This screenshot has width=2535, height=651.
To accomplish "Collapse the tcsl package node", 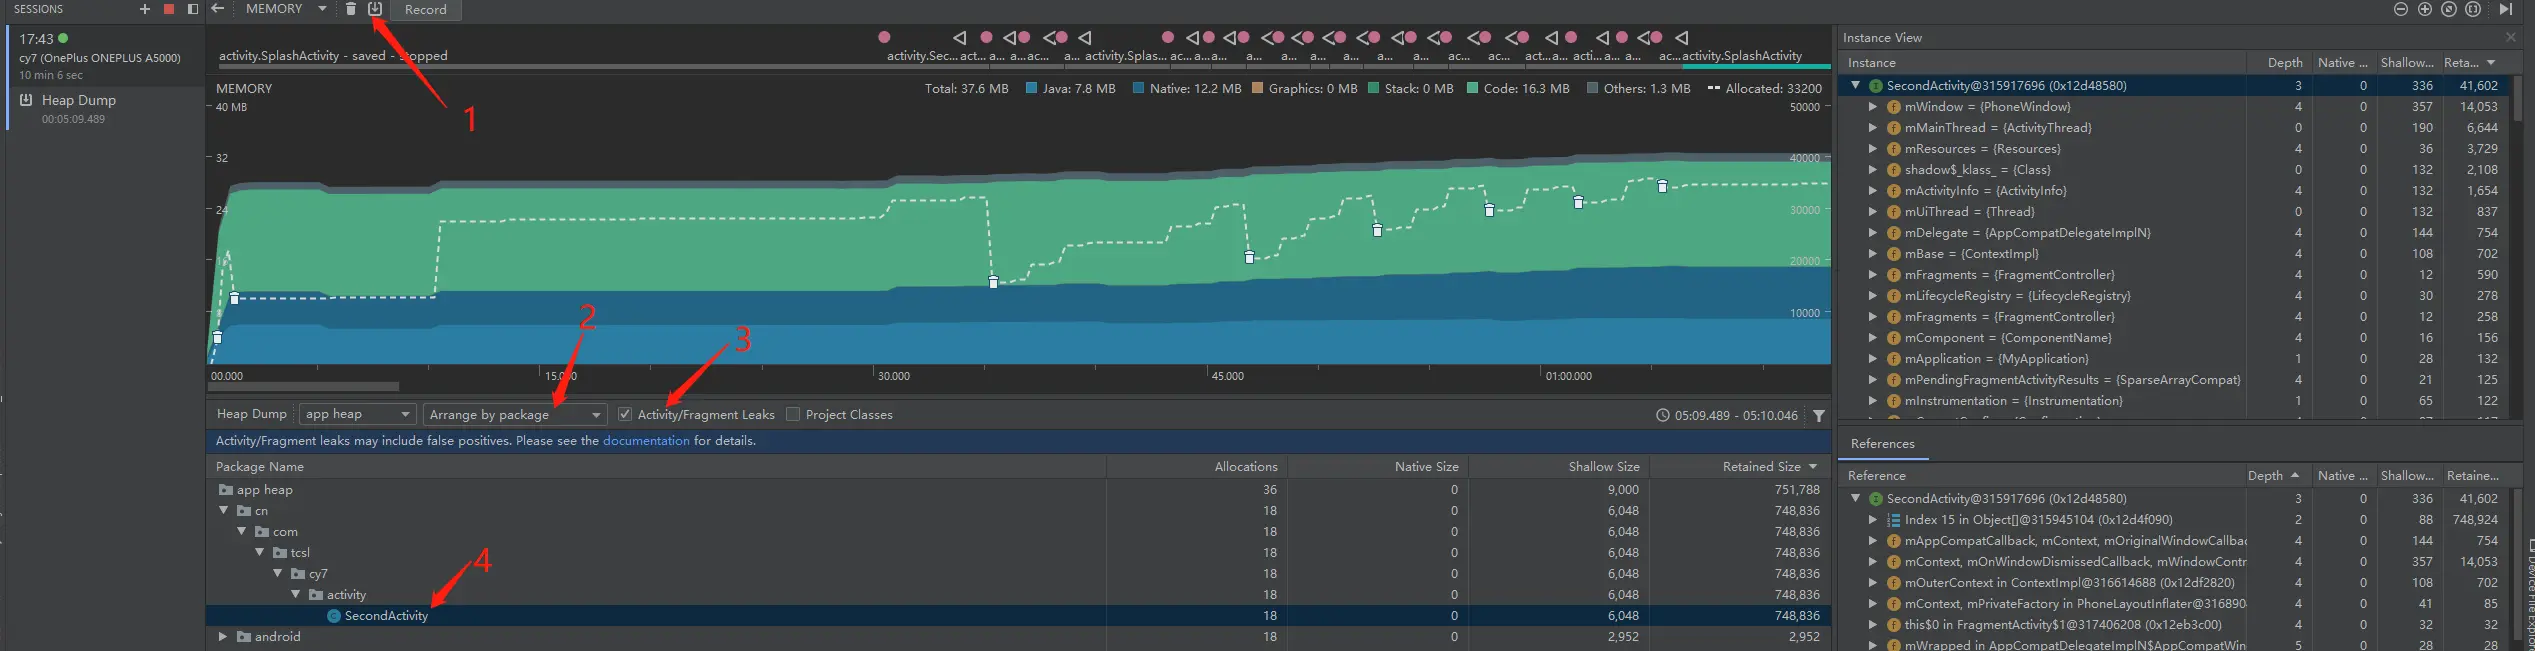I will coord(260,553).
